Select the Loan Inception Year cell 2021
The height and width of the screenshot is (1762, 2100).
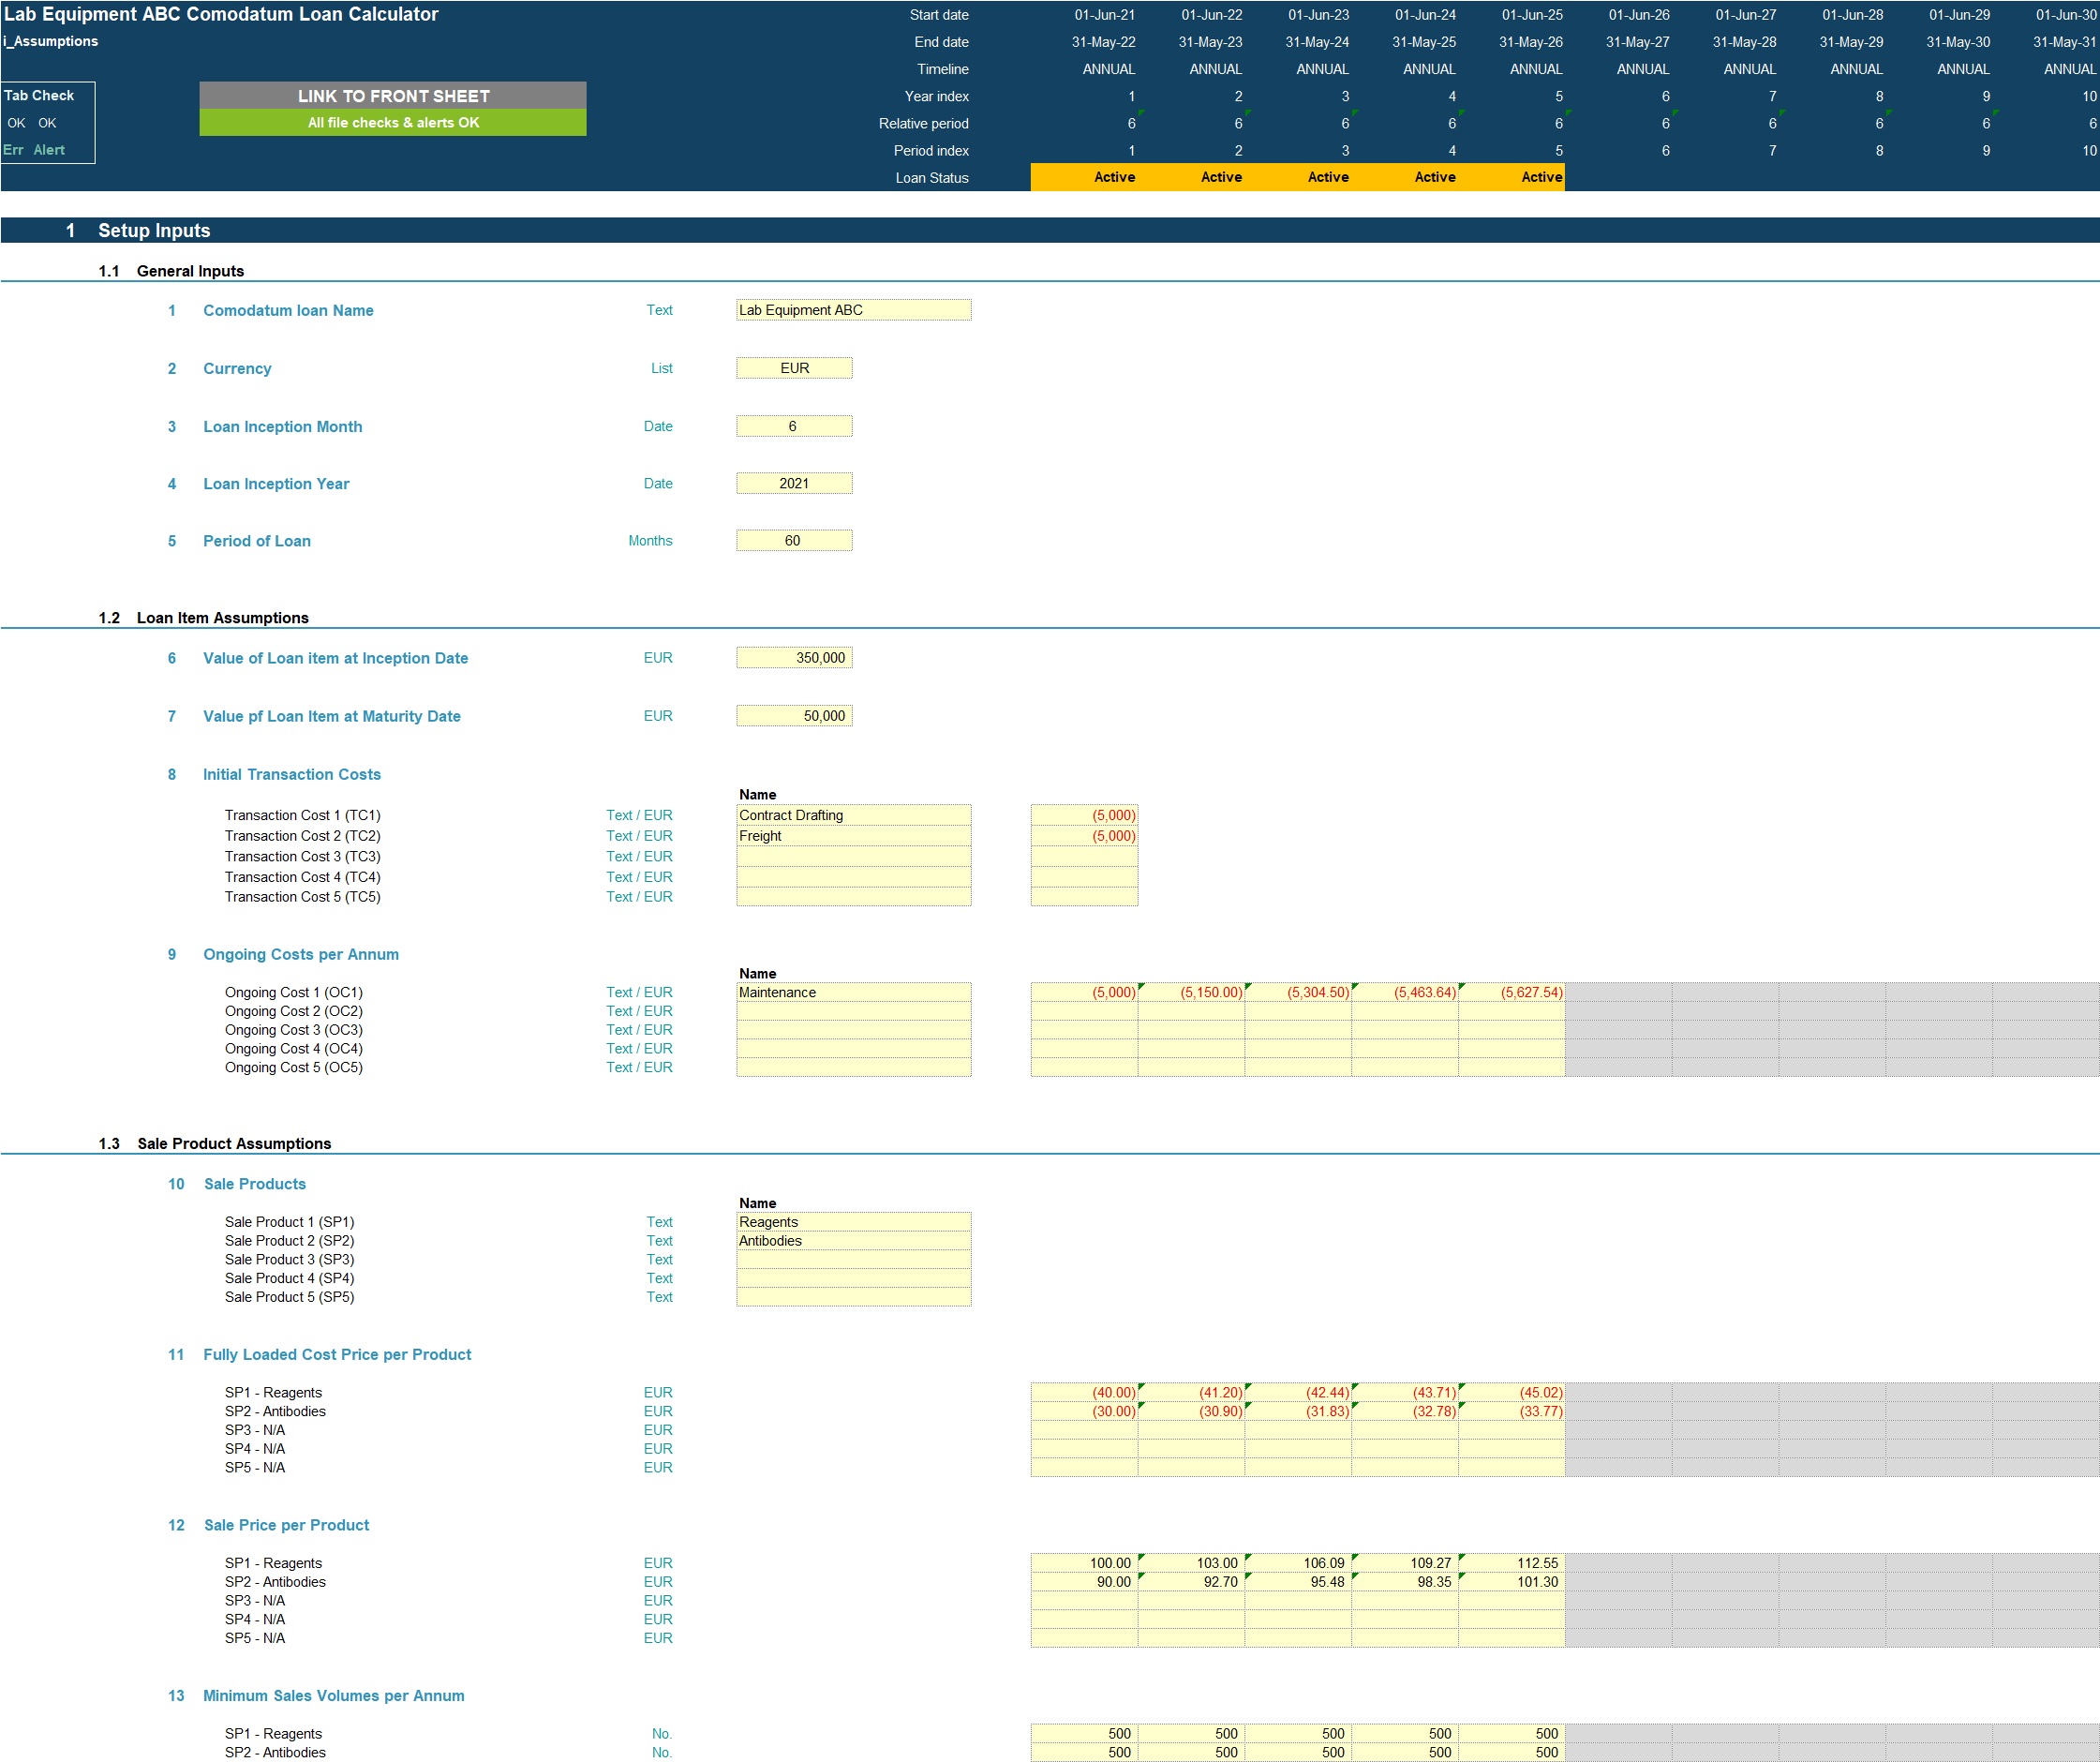794,483
